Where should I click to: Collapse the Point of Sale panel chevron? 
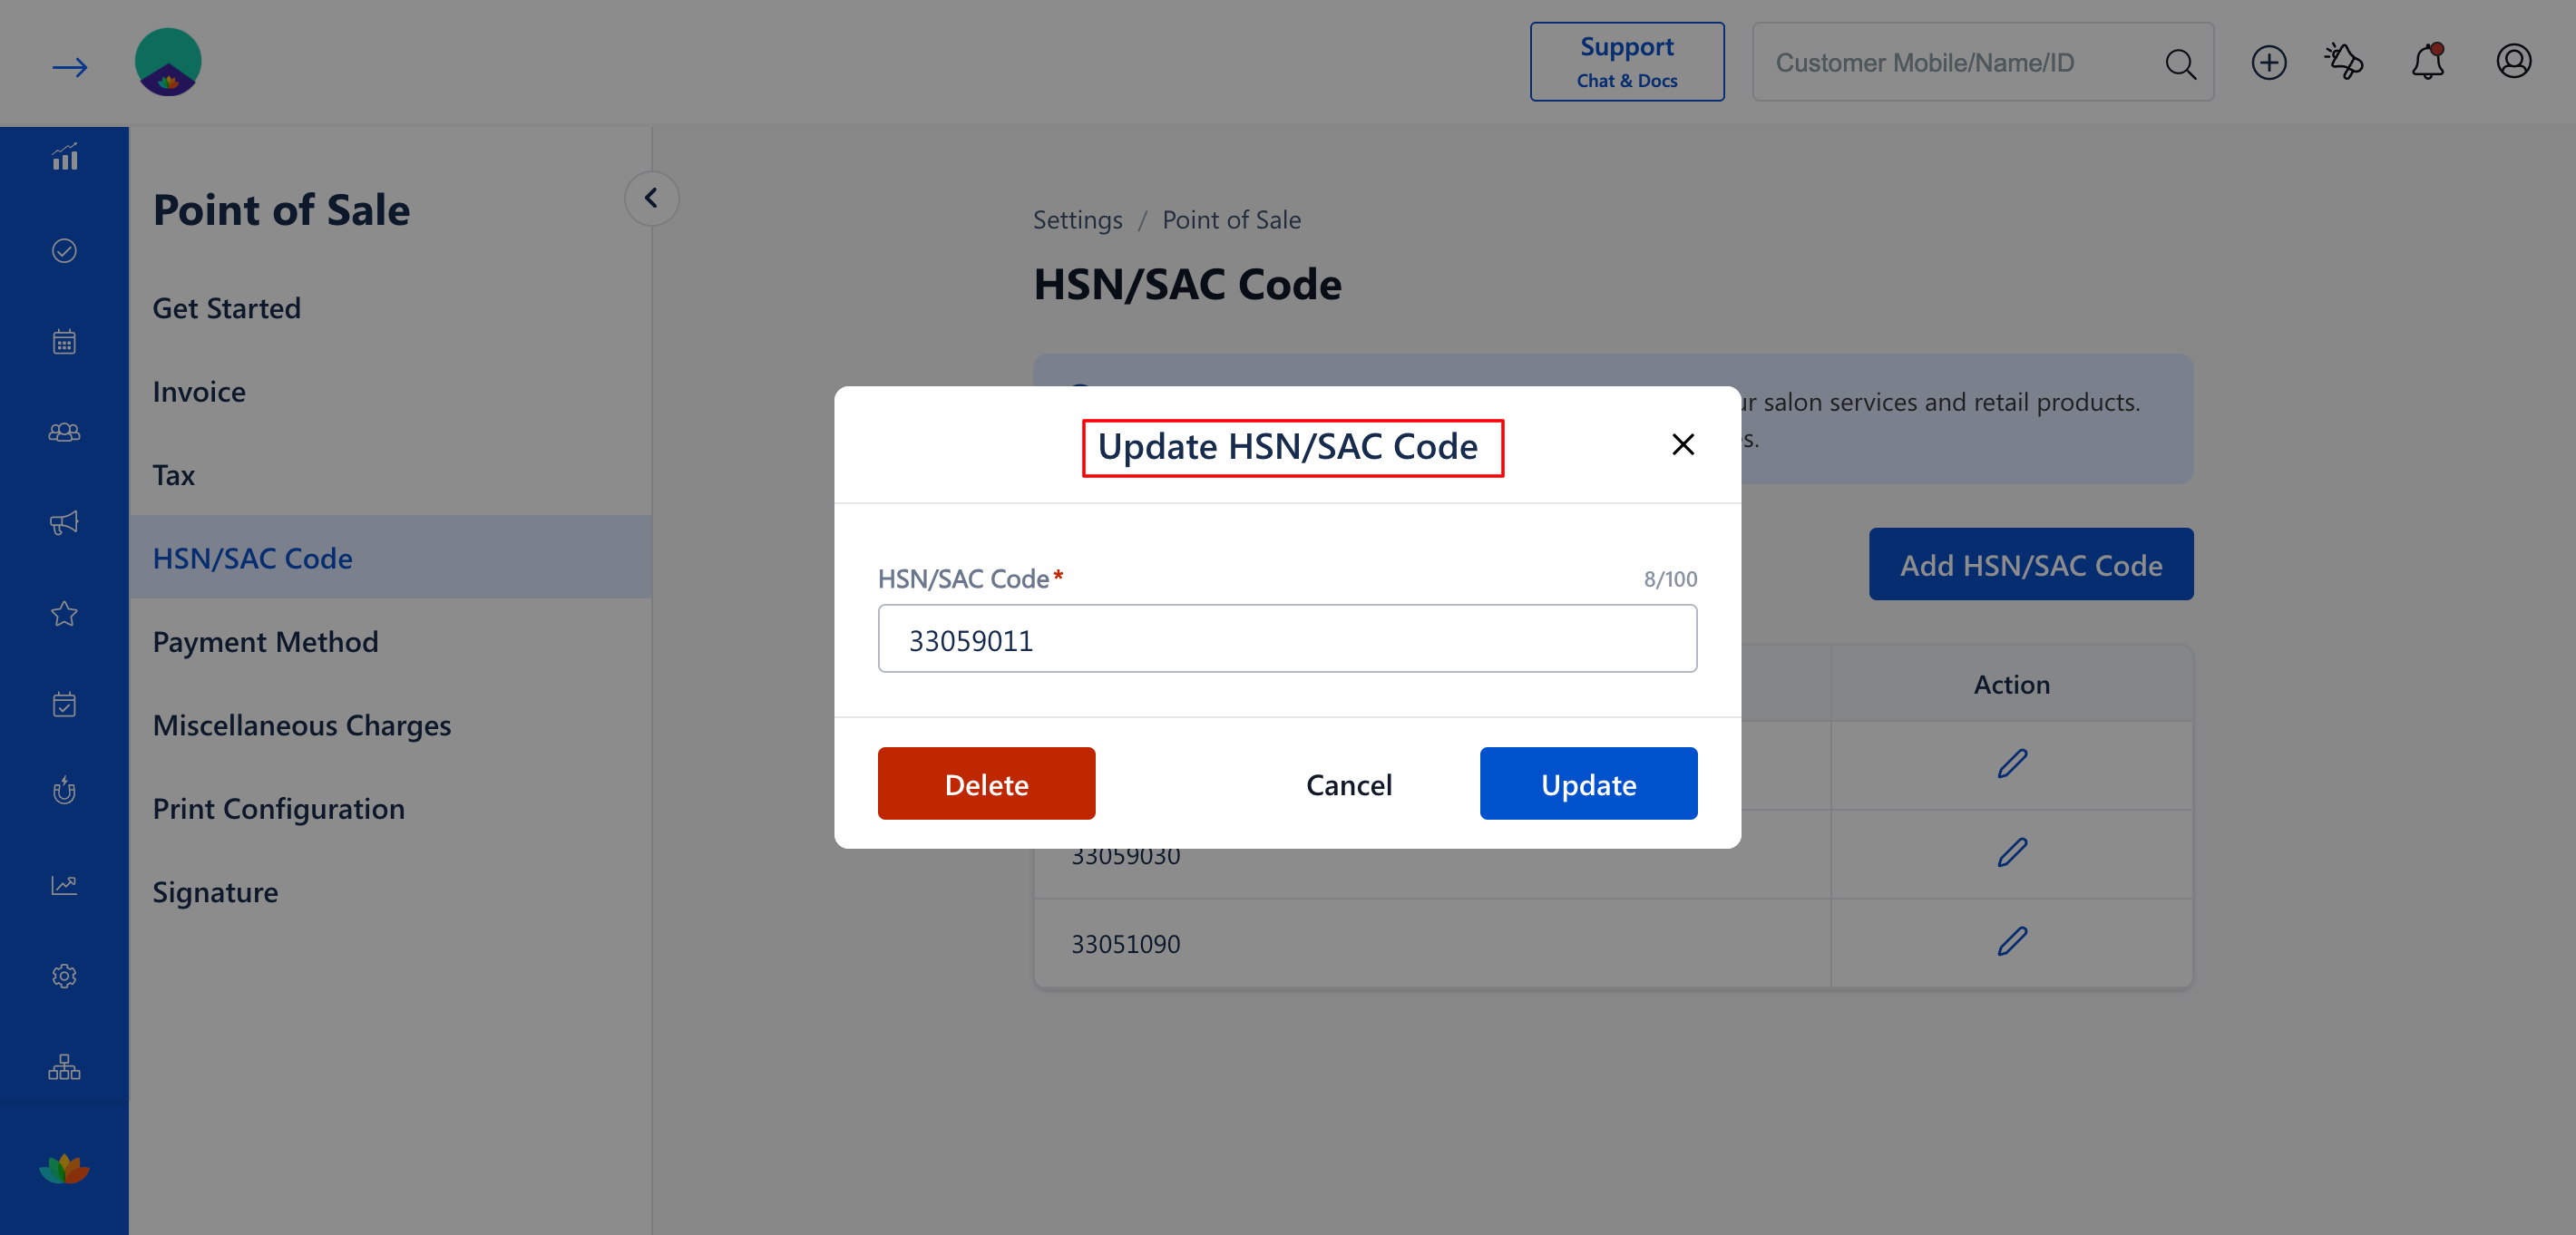coord(651,198)
